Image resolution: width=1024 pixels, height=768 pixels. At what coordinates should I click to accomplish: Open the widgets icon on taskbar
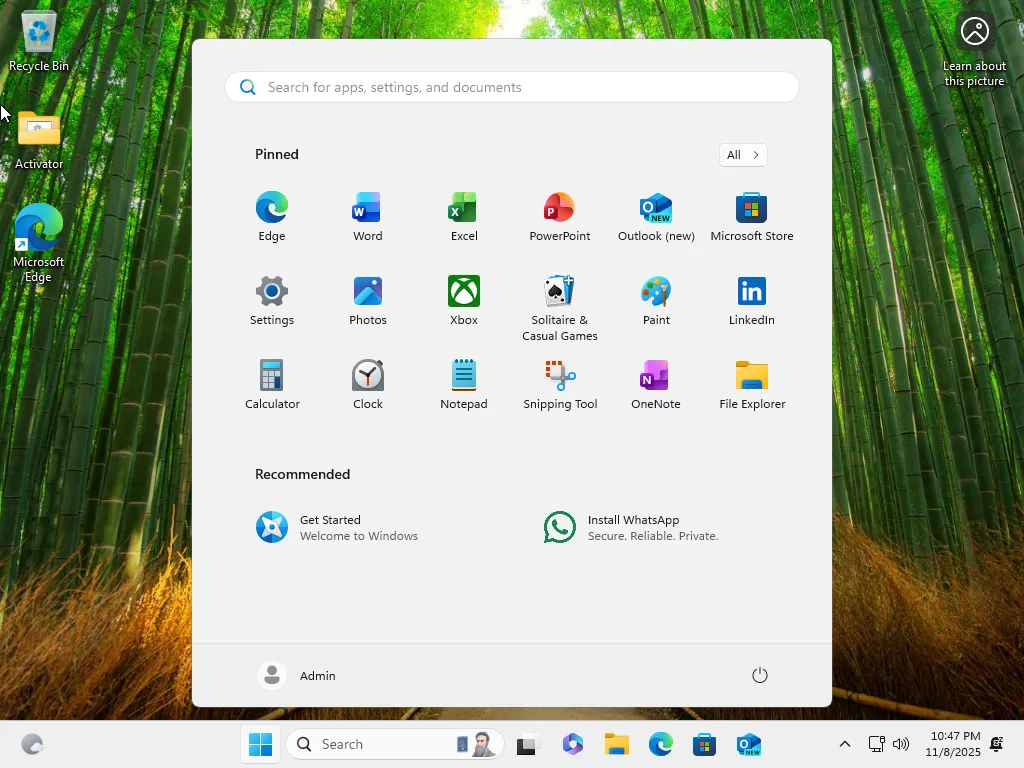32,744
